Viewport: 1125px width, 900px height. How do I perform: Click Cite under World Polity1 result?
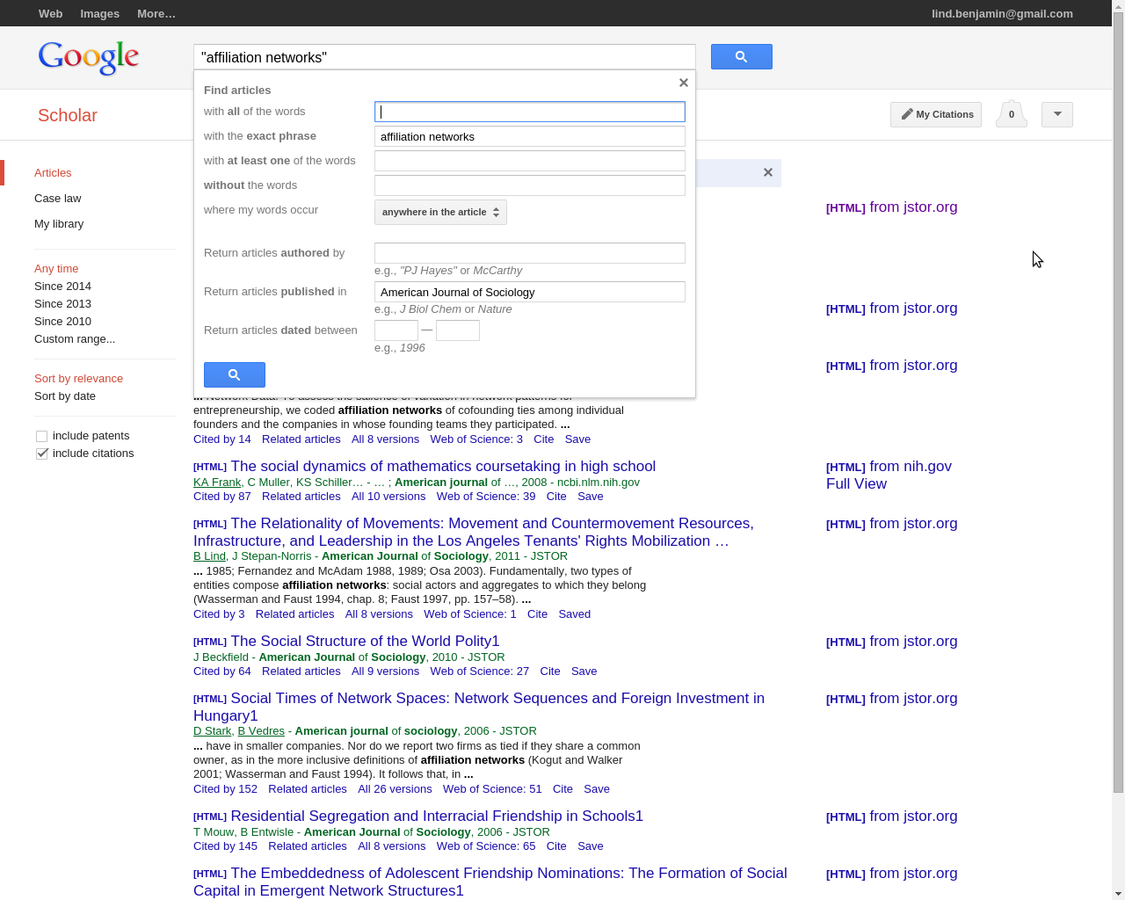550,672
